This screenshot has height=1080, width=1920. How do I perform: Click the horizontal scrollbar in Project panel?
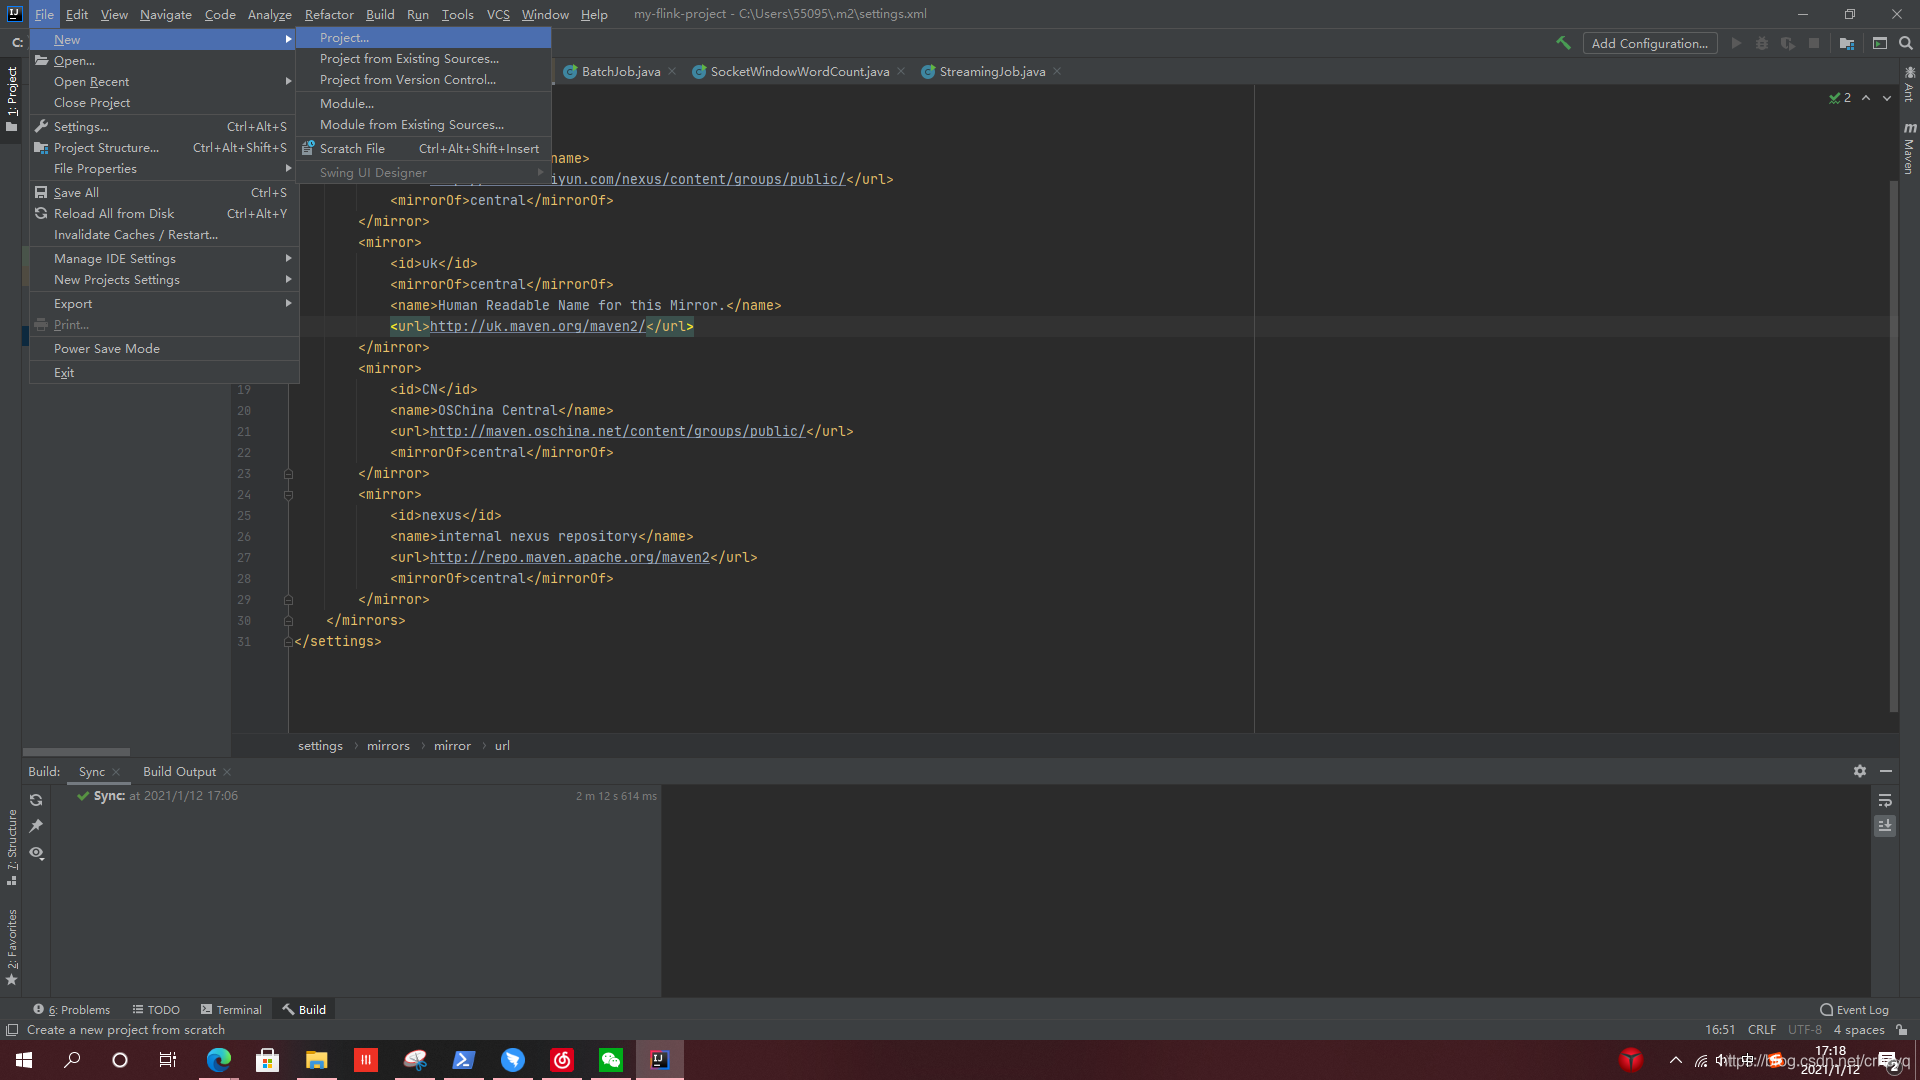coord(76,752)
